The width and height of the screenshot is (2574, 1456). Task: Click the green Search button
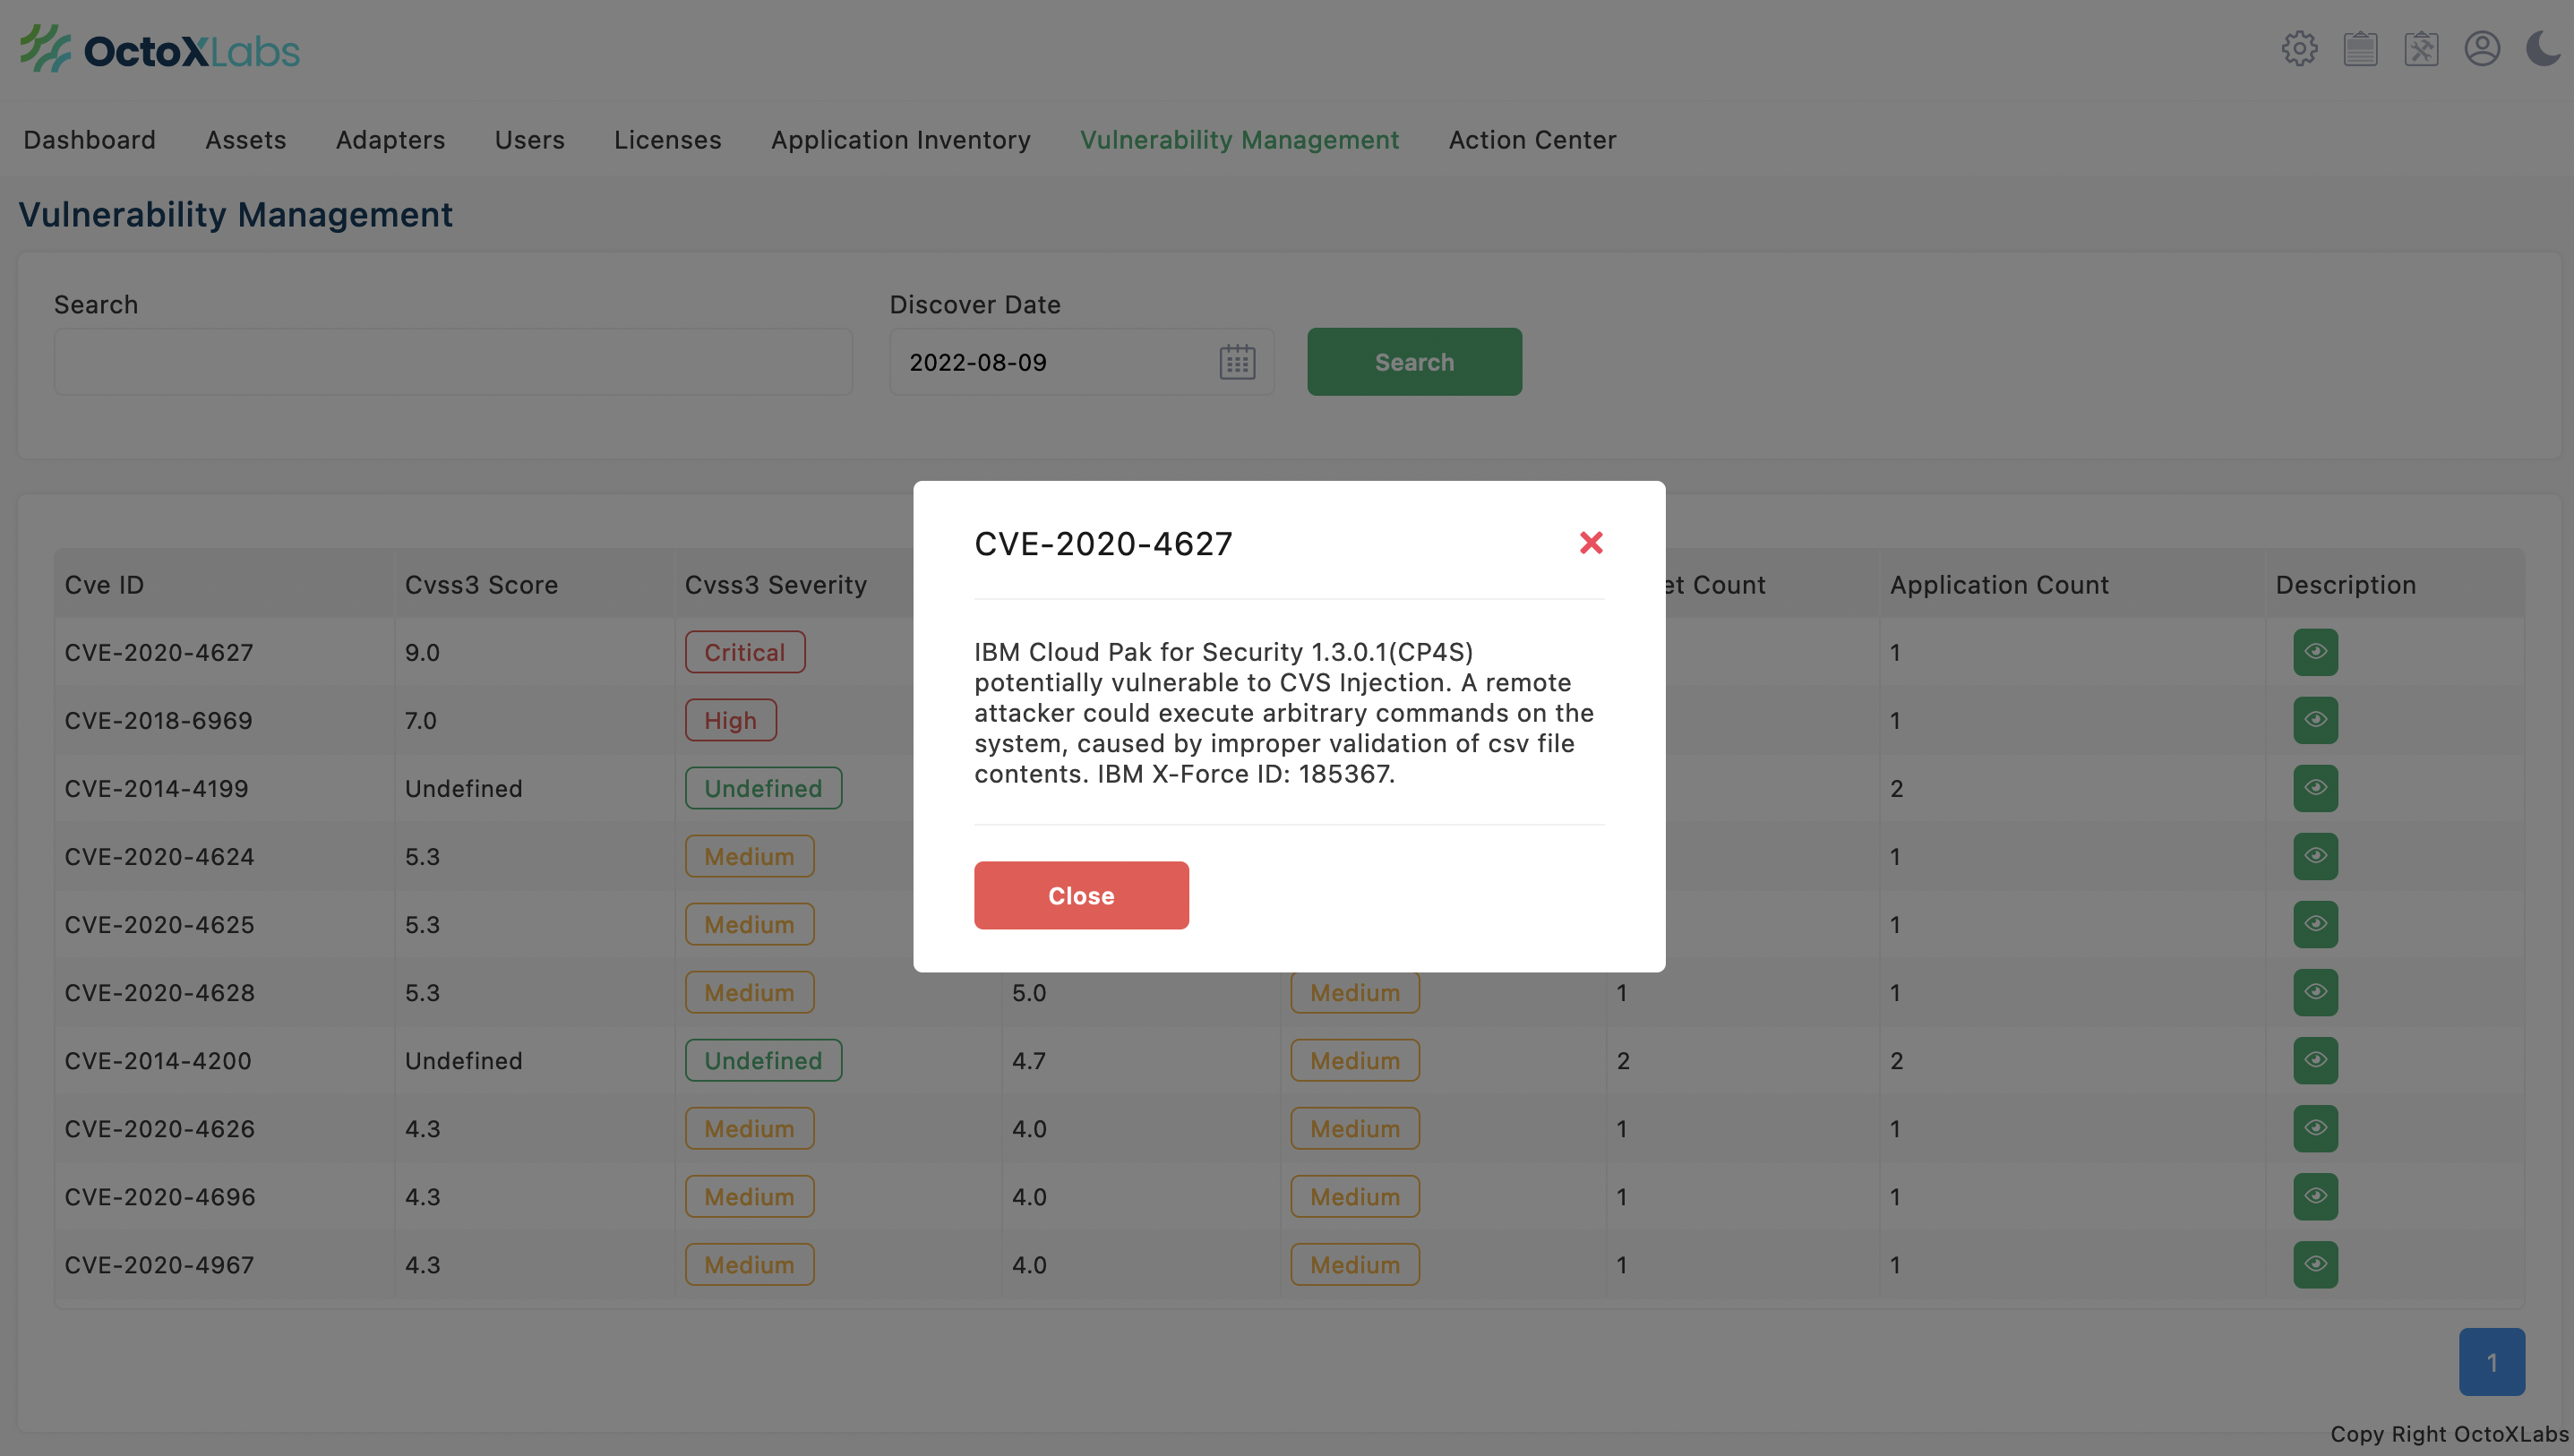(1414, 362)
